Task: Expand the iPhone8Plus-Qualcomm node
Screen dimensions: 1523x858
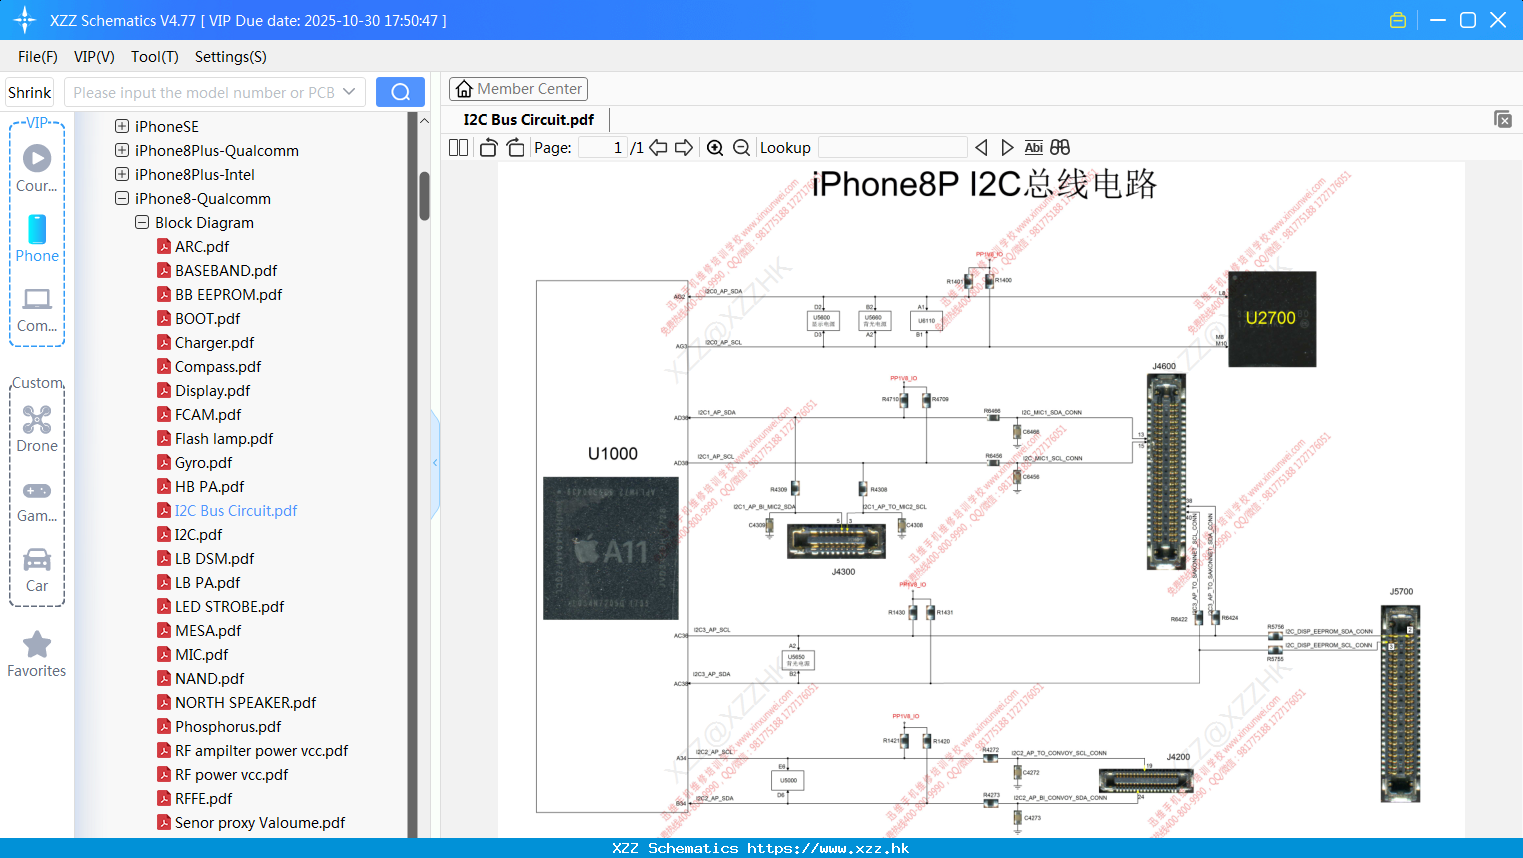Action: (x=122, y=150)
